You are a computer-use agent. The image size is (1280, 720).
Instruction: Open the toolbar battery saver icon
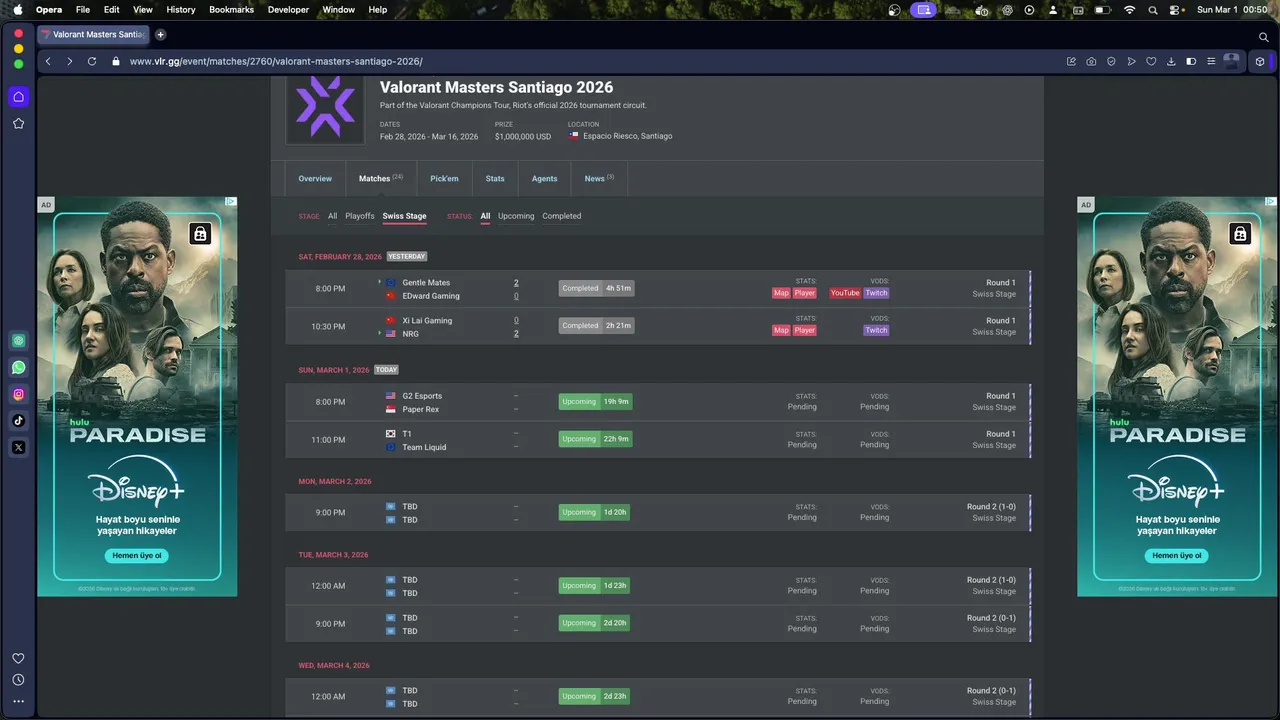pos(1191,61)
